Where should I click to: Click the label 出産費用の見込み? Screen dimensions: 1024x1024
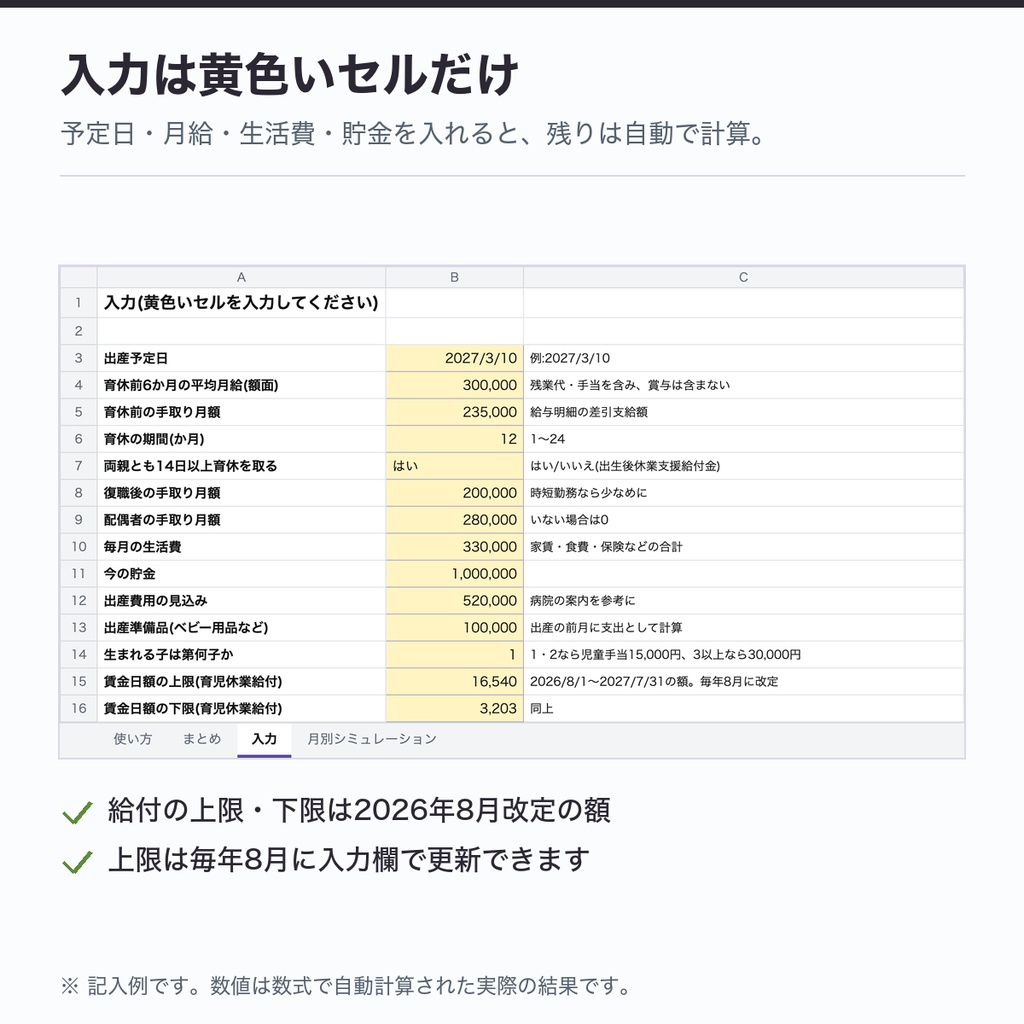click(155, 600)
